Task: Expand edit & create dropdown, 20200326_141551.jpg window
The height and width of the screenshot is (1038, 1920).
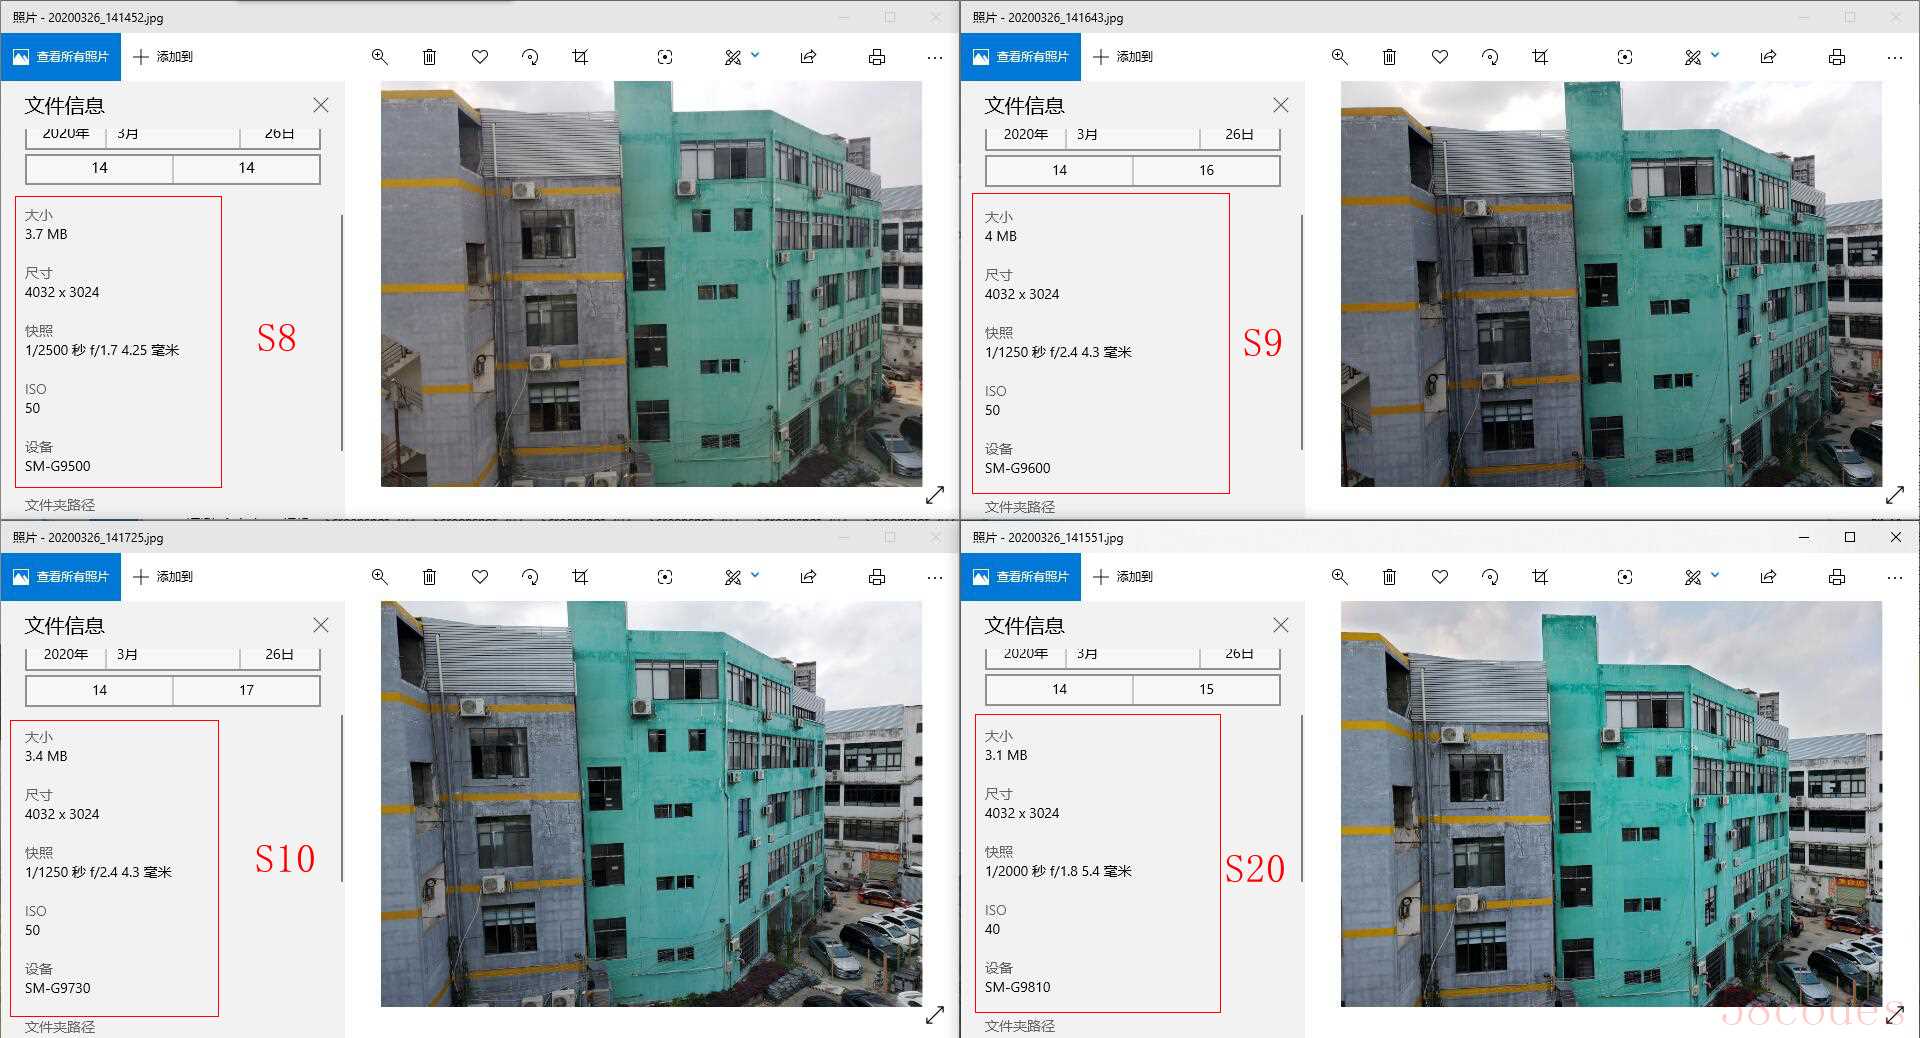Action: pos(1715,575)
